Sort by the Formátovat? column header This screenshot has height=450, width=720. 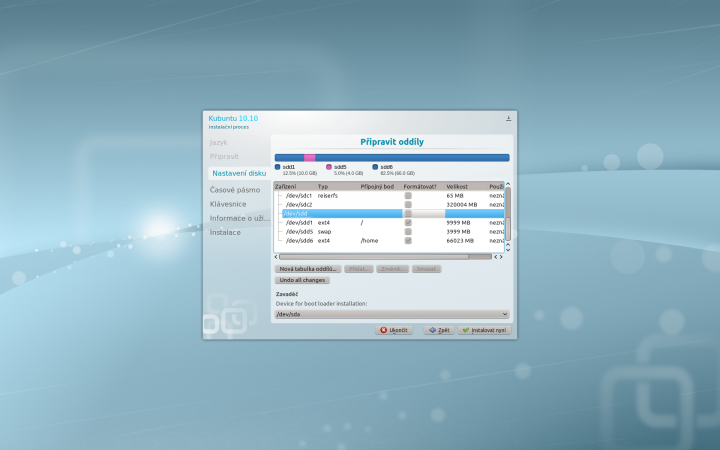[423, 186]
